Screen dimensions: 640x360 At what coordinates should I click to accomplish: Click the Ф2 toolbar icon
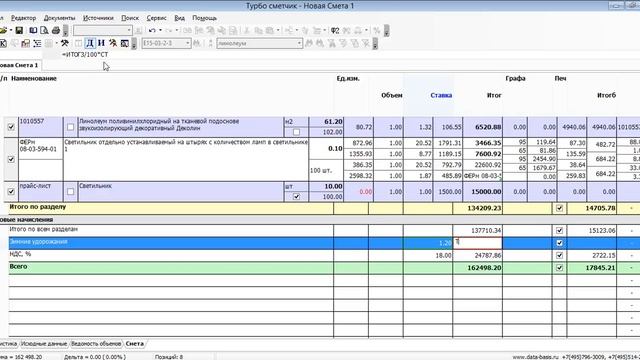tap(335, 30)
